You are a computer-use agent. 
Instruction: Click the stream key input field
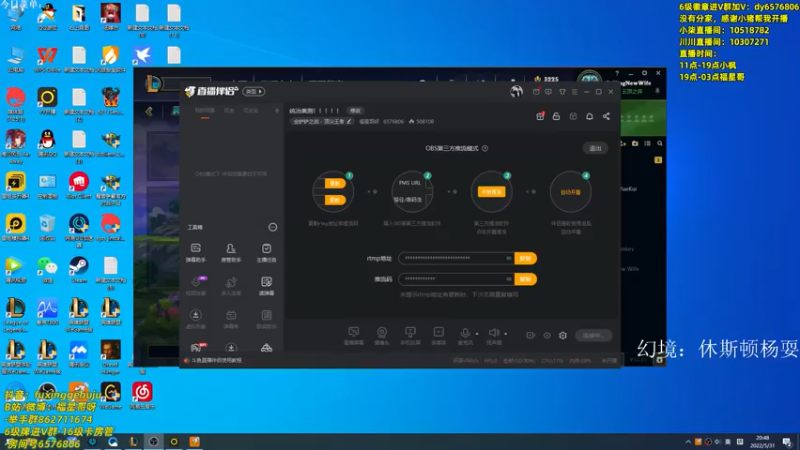(x=456, y=279)
